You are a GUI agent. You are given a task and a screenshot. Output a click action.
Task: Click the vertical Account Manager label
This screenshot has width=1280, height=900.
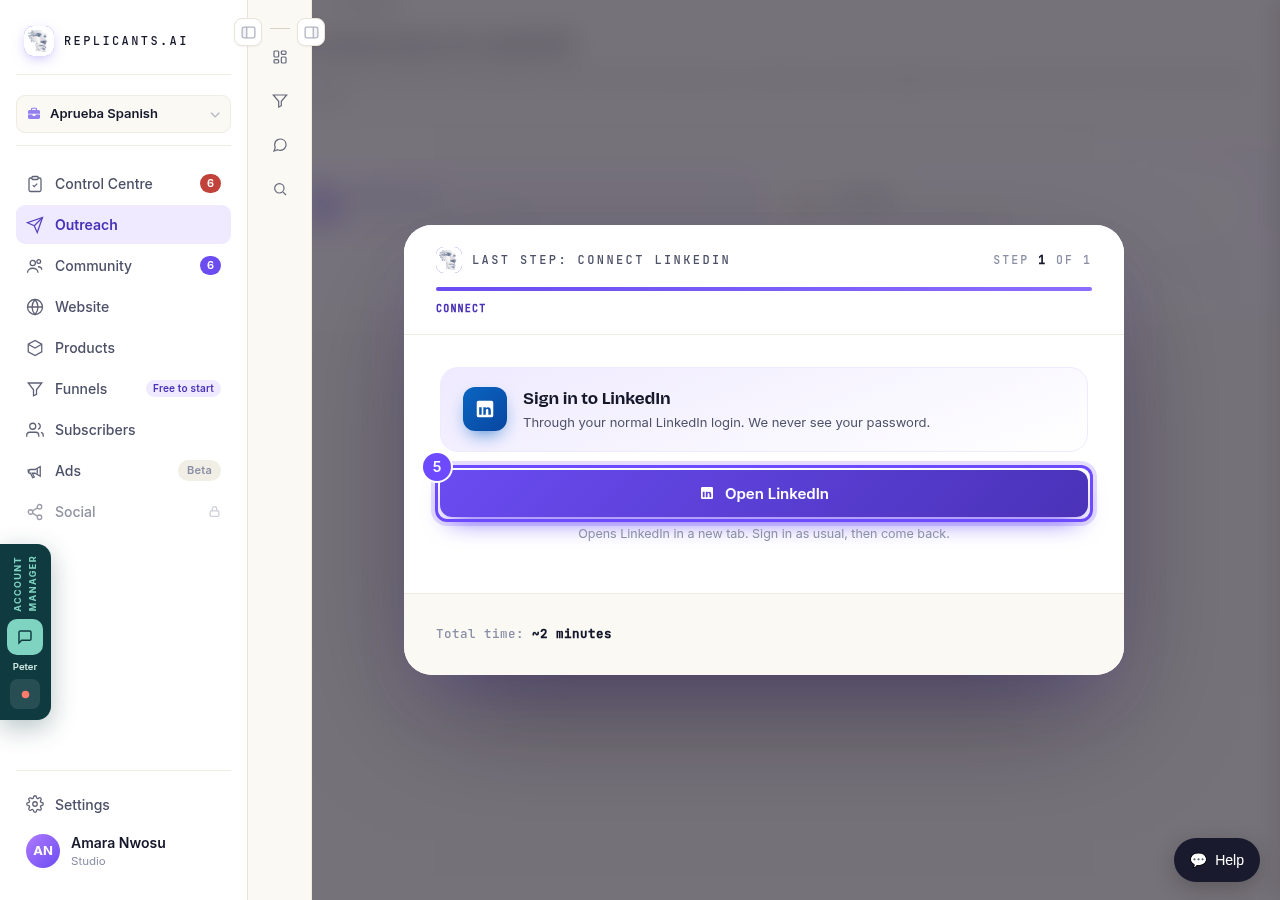point(25,584)
